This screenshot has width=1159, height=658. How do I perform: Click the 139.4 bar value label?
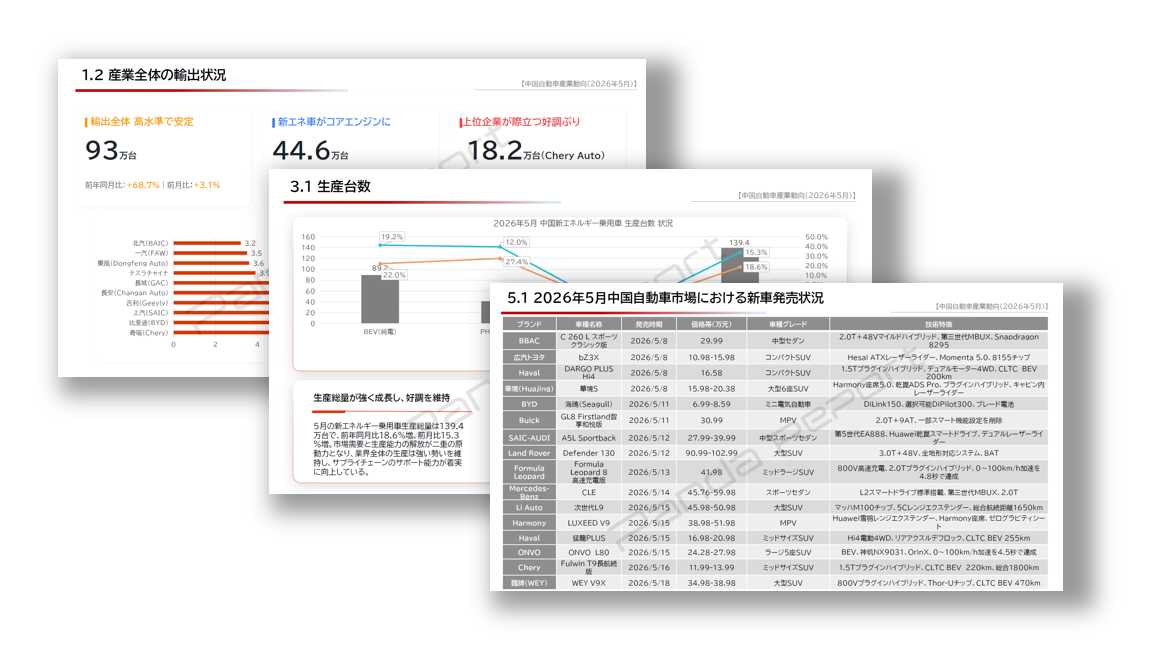739,242
